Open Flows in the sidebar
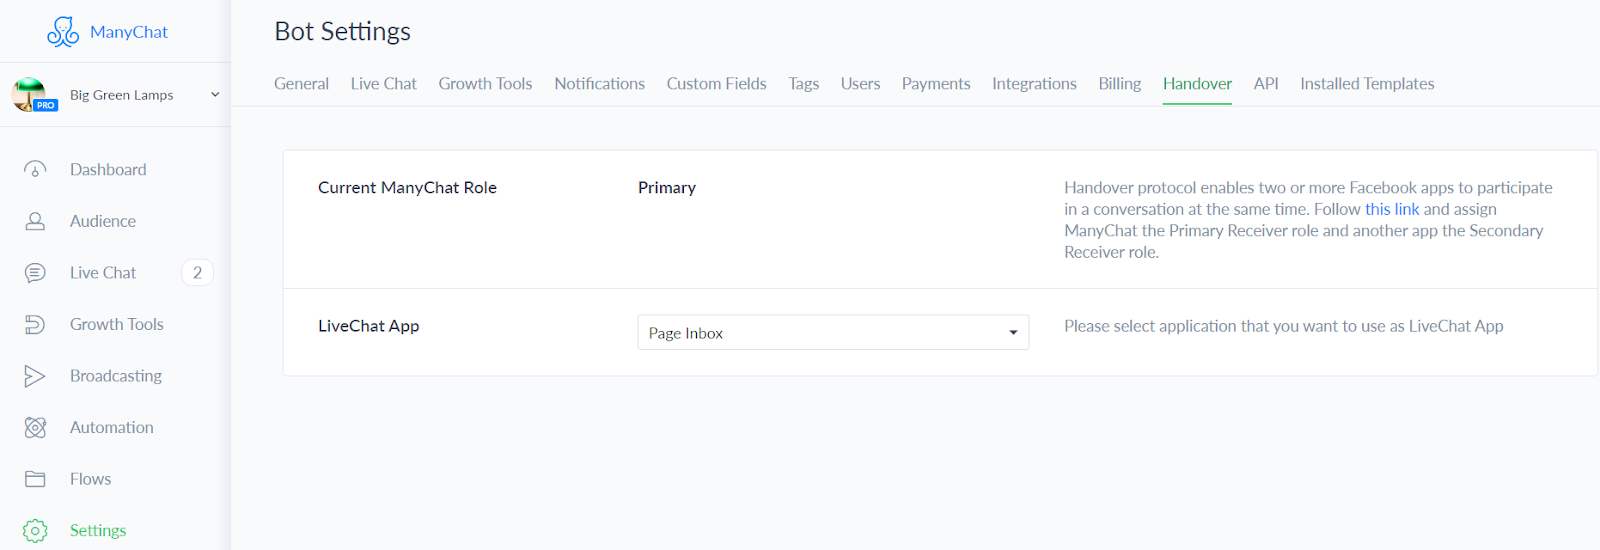1600x550 pixels. [x=90, y=479]
